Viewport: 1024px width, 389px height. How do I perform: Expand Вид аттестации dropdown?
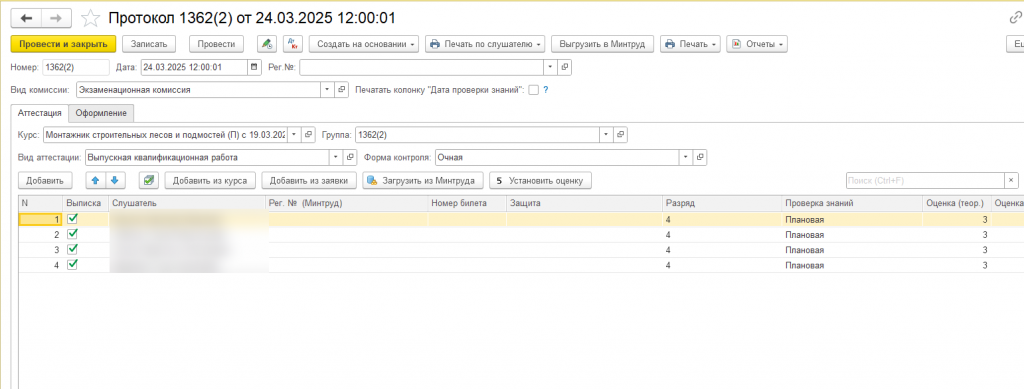point(336,157)
